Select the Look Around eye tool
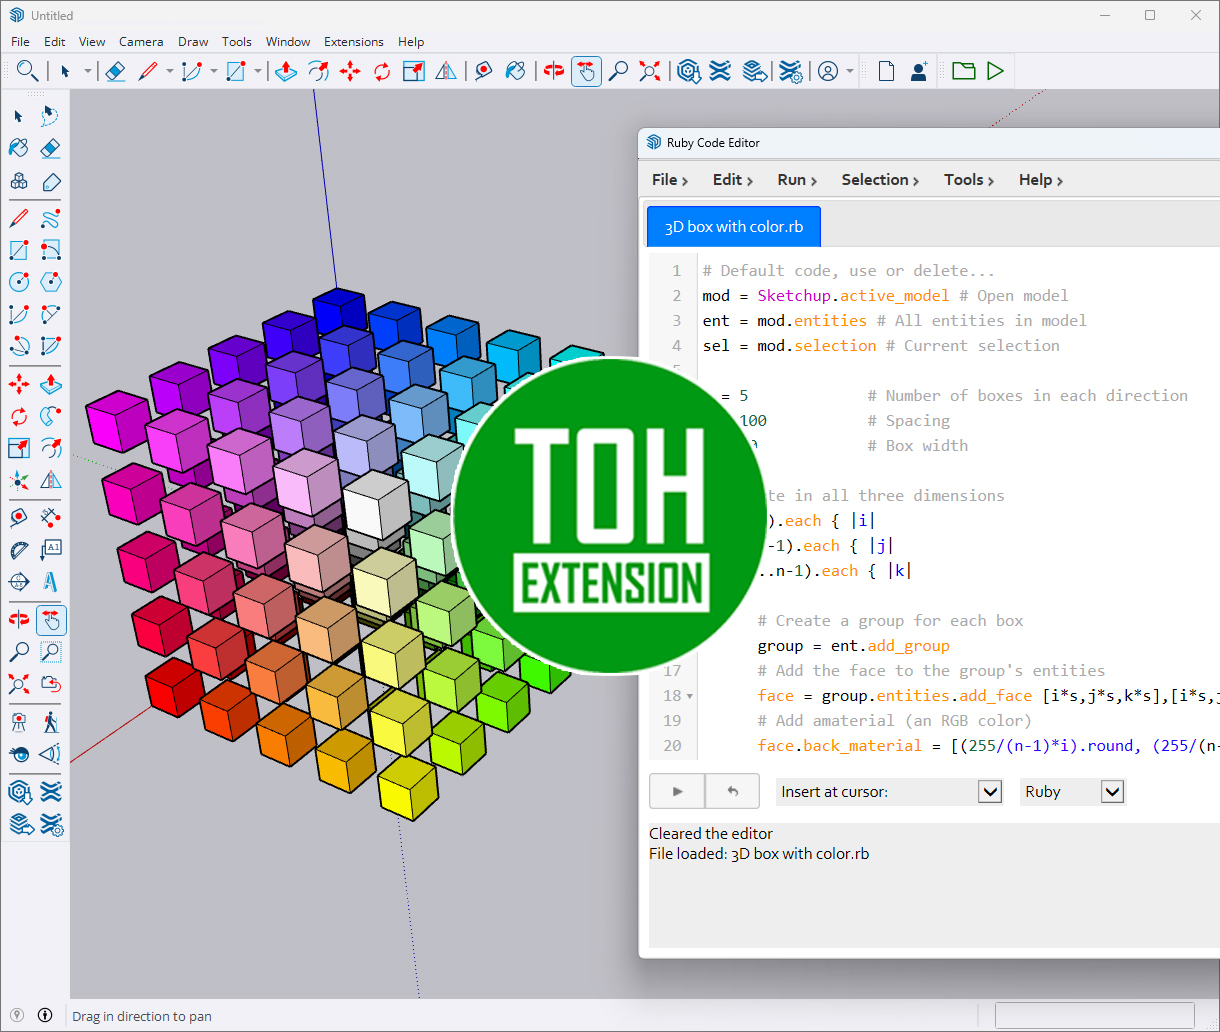The width and height of the screenshot is (1220, 1032). 18,754
